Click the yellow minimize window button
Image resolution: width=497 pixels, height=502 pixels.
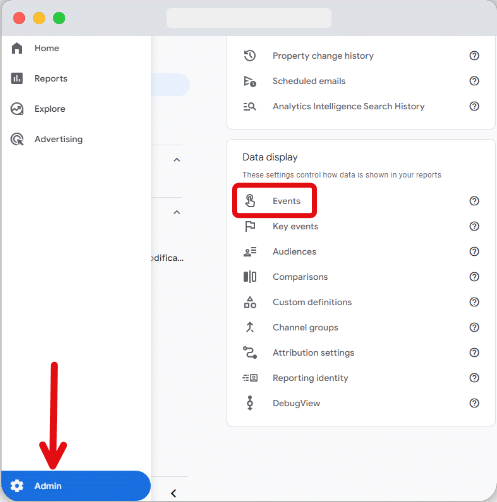click(39, 18)
